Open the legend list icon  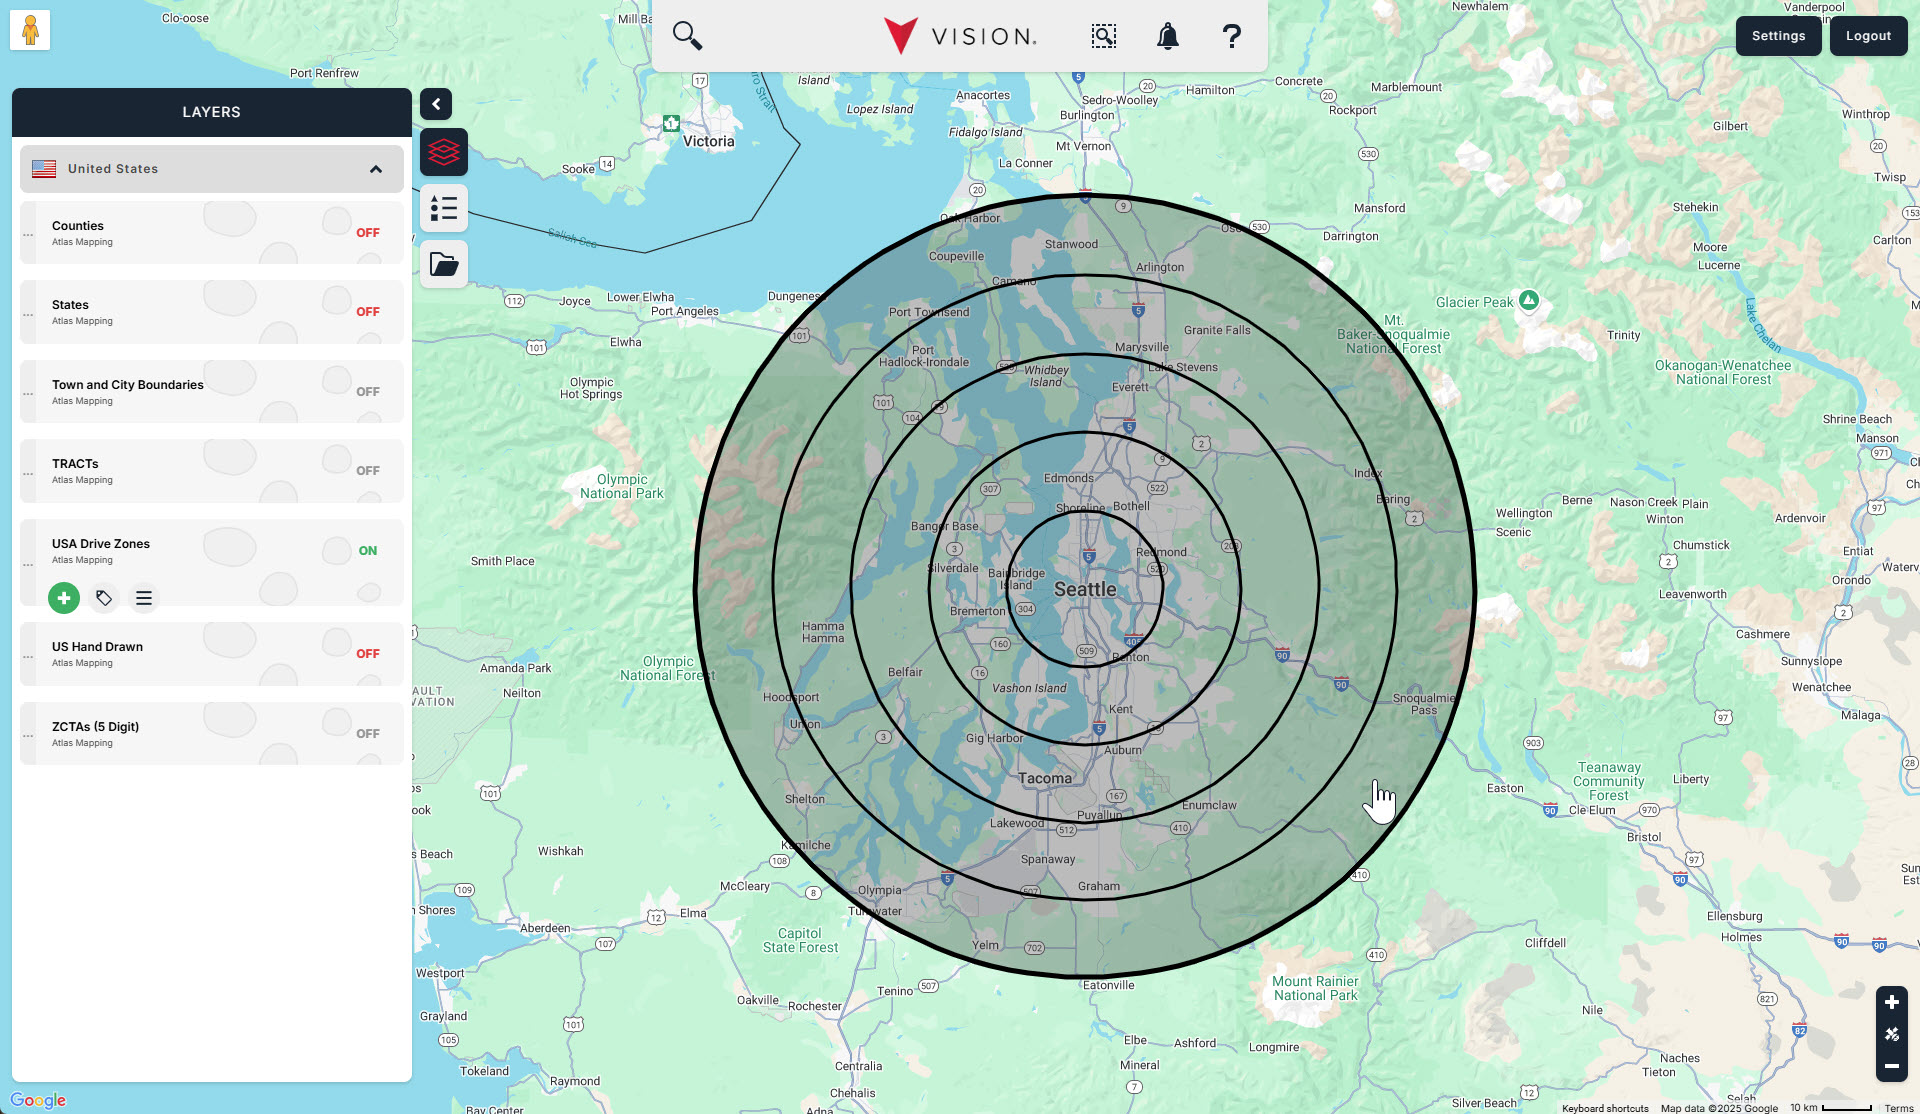click(x=444, y=208)
